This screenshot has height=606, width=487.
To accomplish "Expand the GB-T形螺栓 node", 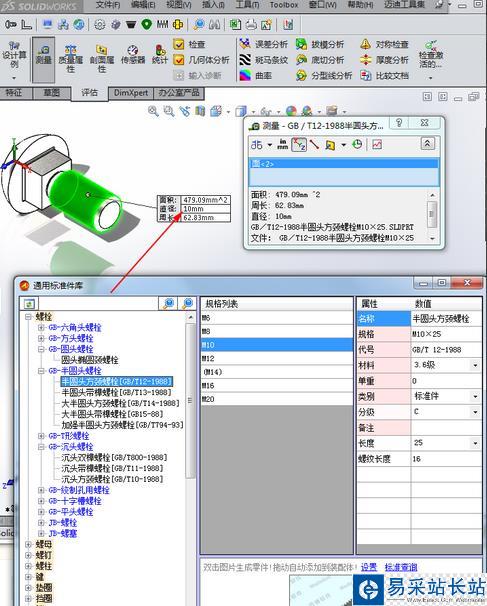I will coord(41,436).
